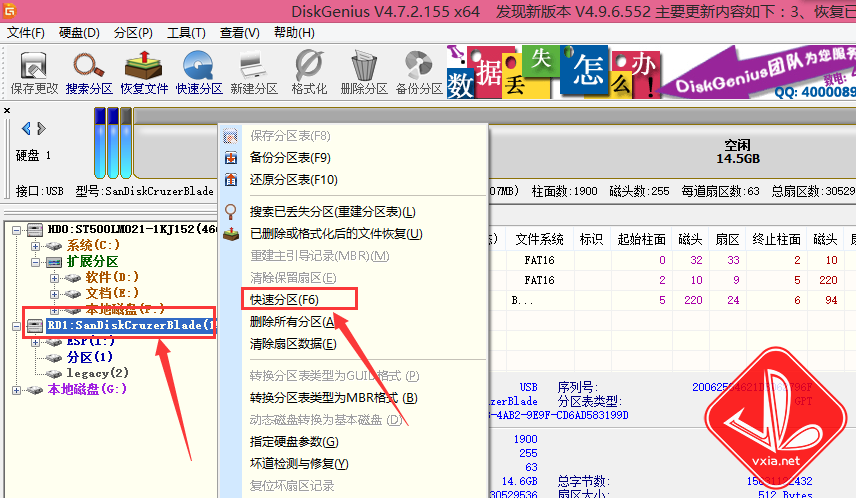This screenshot has width=856, height=498.
Task: Select 系统(C:) in the disk tree
Action: point(93,246)
